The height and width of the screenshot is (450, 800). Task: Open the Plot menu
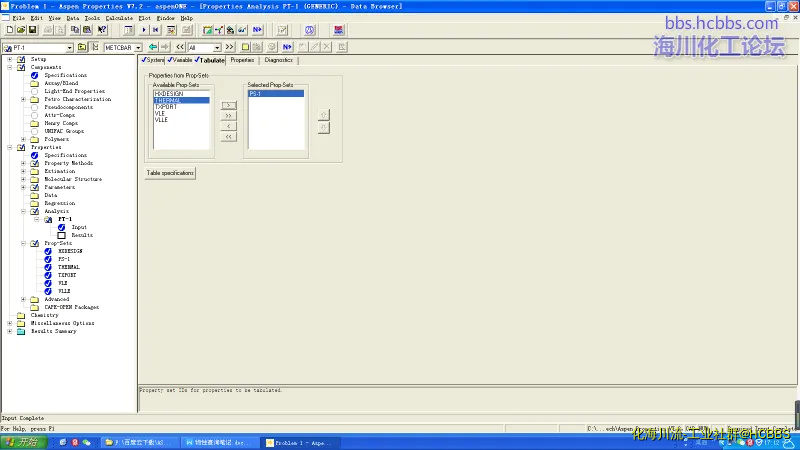click(x=144, y=18)
